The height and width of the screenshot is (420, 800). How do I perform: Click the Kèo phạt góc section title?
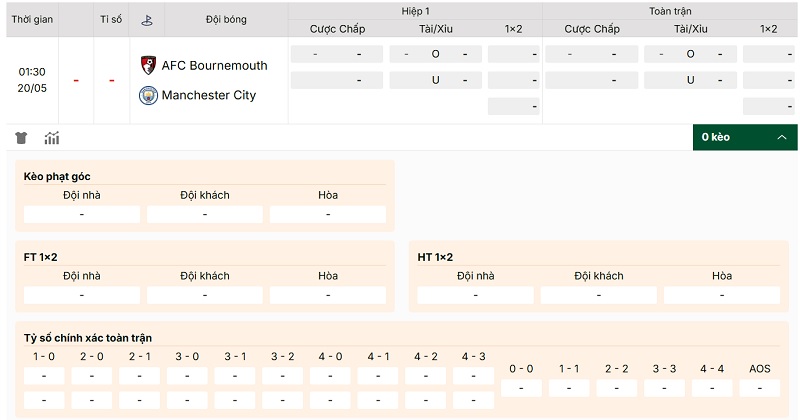click(x=57, y=177)
